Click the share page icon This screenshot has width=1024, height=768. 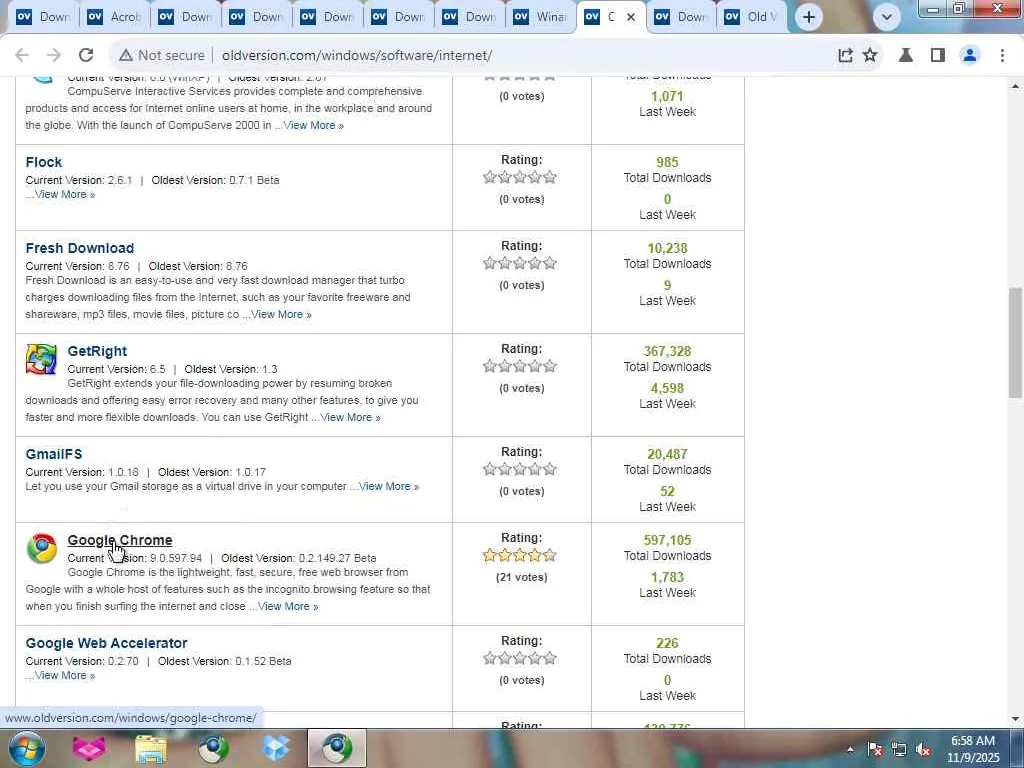[x=845, y=56]
